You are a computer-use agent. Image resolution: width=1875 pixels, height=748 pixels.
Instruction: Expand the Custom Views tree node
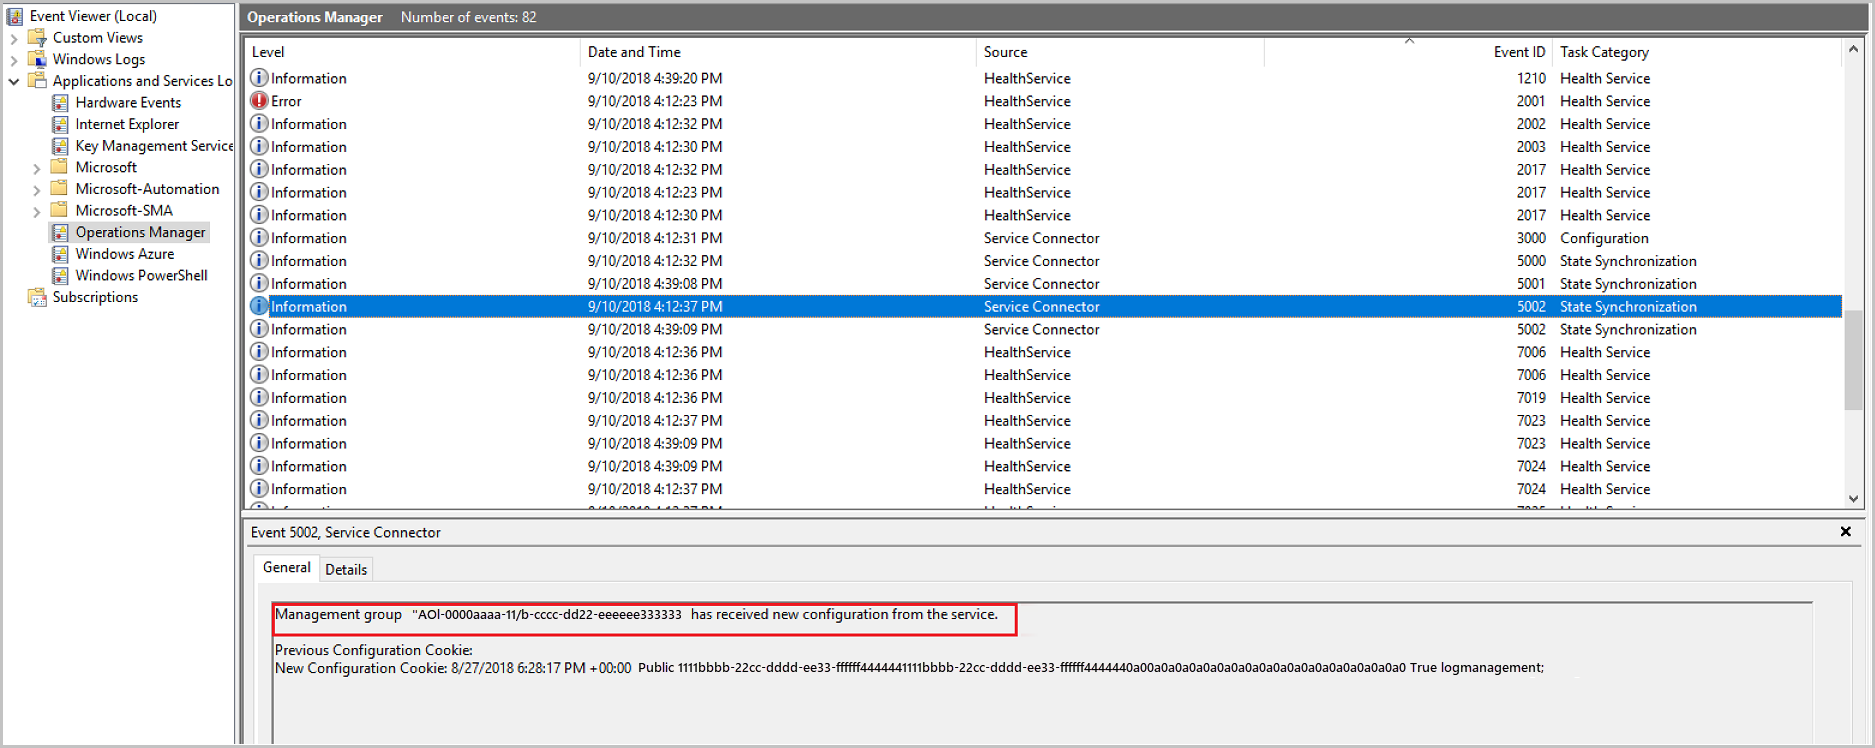coord(14,38)
